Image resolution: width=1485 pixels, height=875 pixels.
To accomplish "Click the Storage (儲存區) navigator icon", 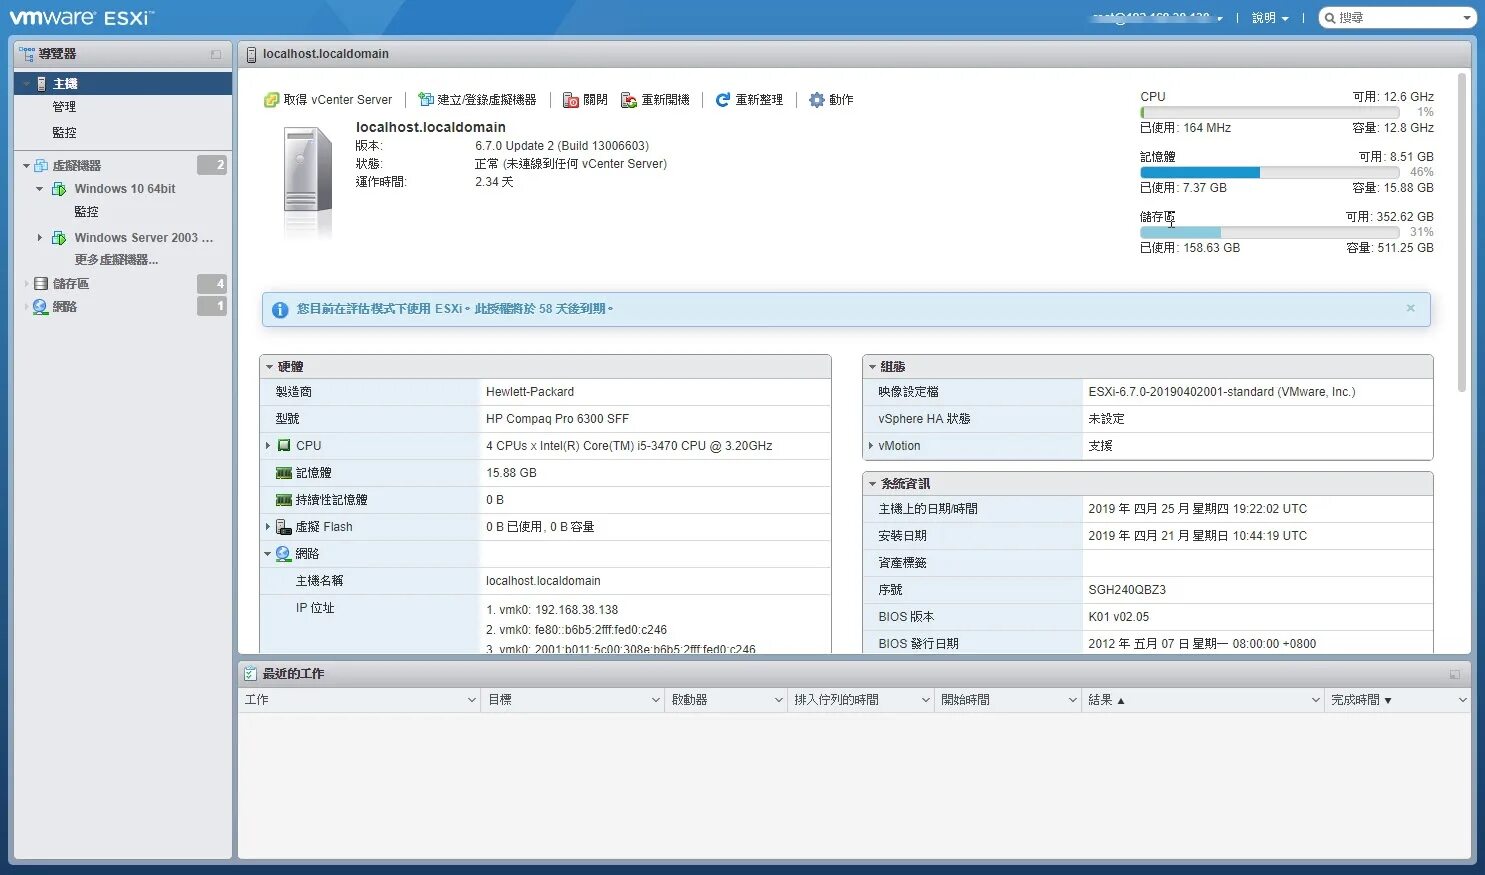I will tap(41, 284).
